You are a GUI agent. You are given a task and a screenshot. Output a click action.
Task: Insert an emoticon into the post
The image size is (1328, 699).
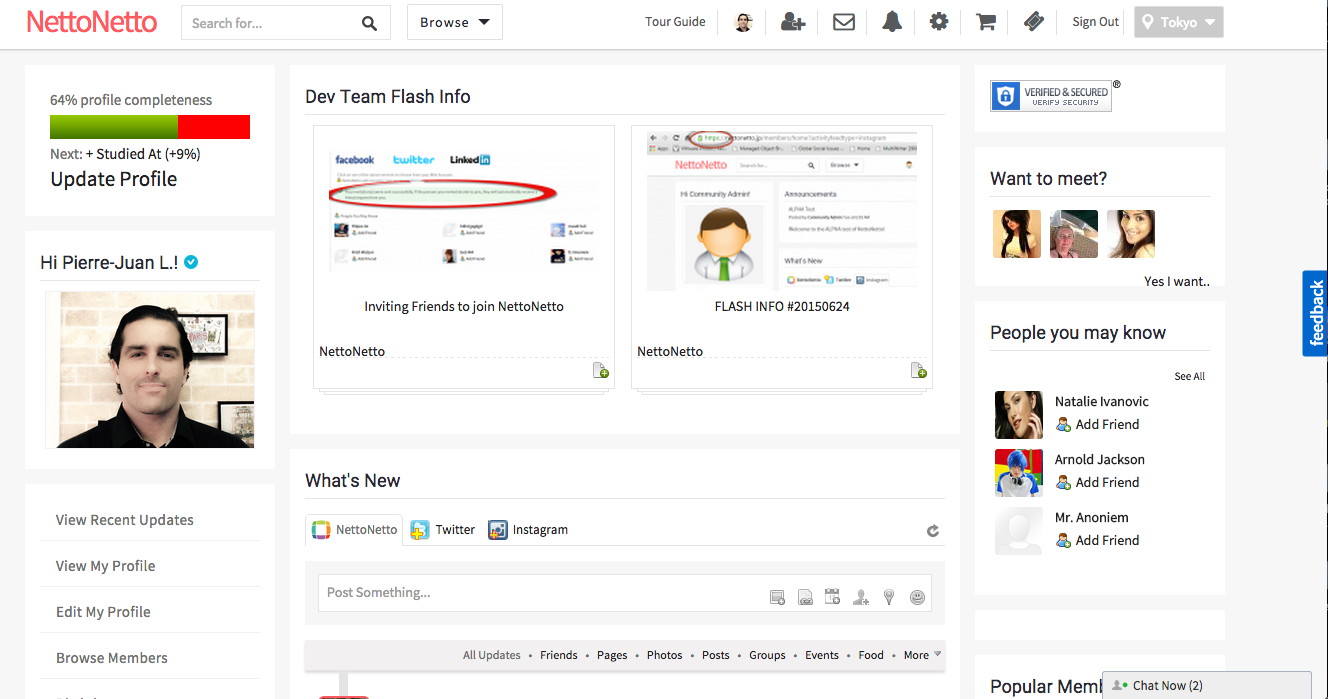[917, 598]
